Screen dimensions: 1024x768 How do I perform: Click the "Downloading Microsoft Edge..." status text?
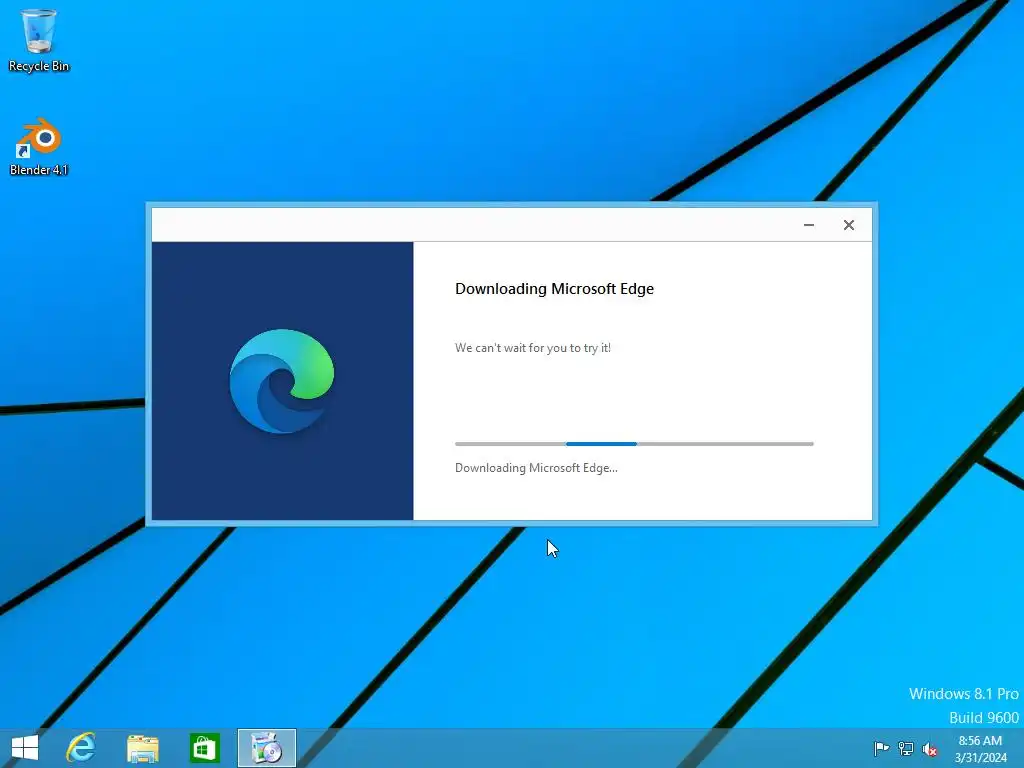click(x=536, y=468)
